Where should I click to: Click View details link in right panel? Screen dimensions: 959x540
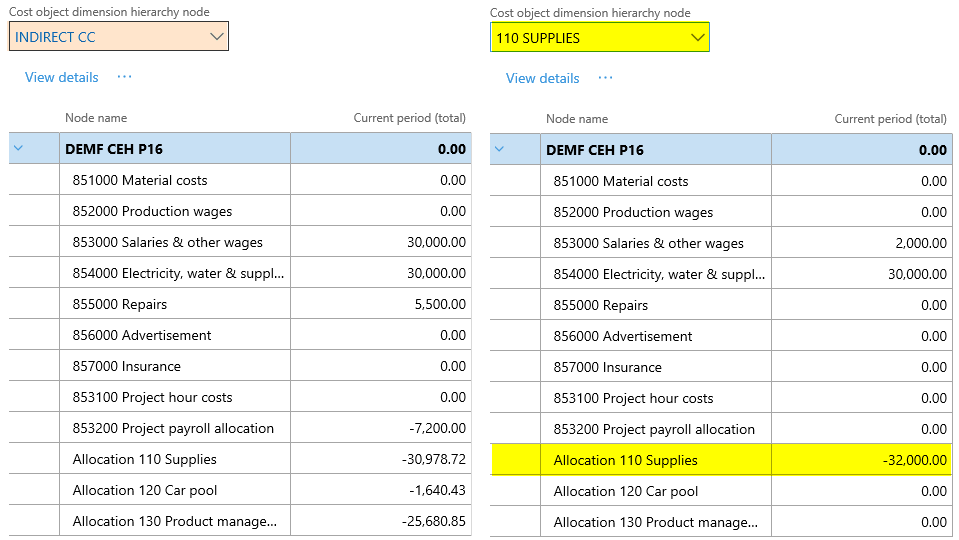(543, 78)
